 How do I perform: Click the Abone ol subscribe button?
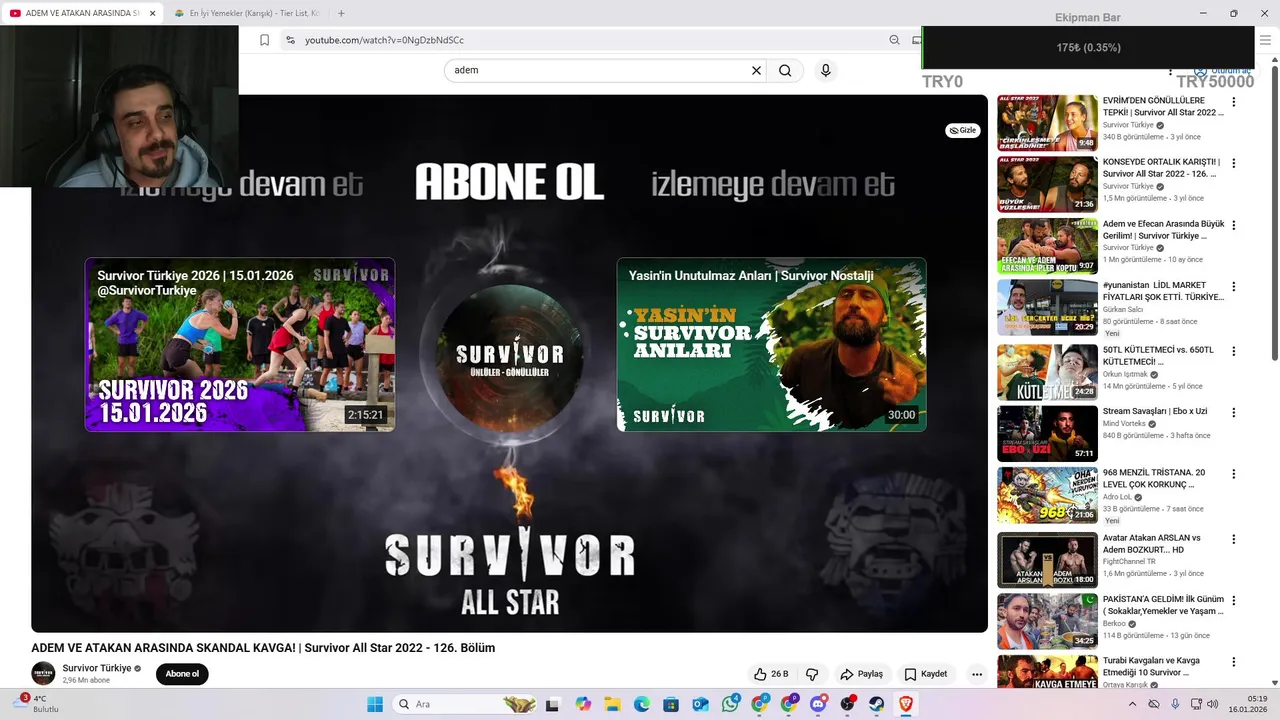click(x=182, y=674)
